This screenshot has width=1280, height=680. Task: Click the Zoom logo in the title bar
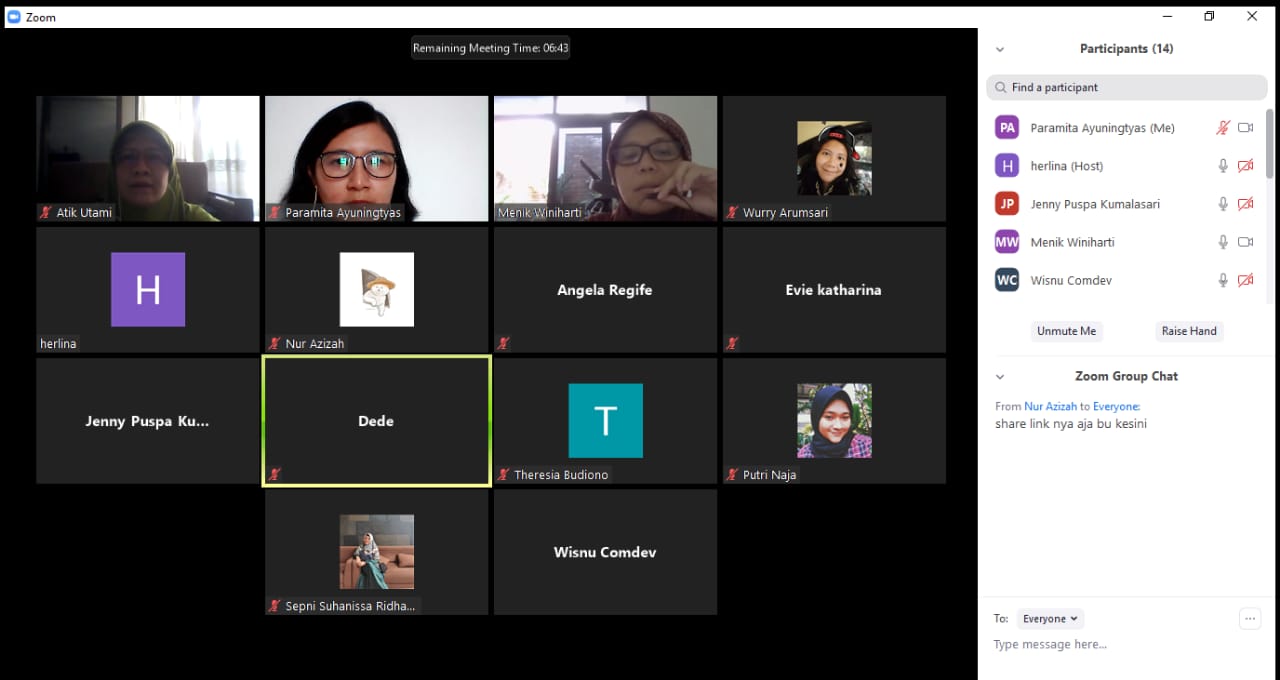[14, 17]
